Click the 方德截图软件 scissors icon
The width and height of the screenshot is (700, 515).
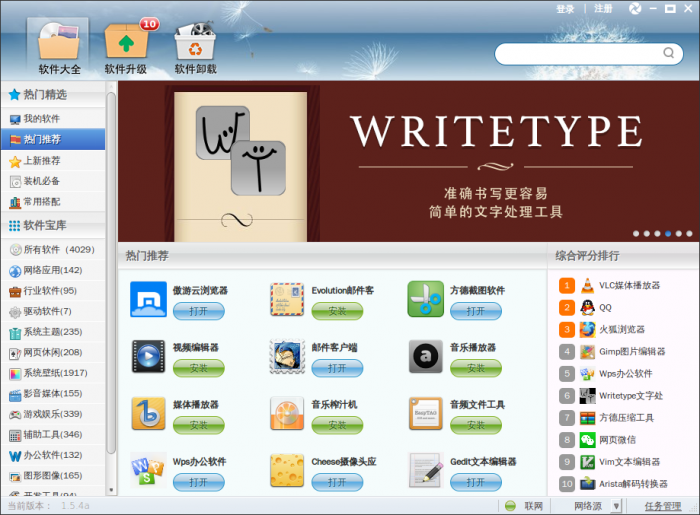425,299
